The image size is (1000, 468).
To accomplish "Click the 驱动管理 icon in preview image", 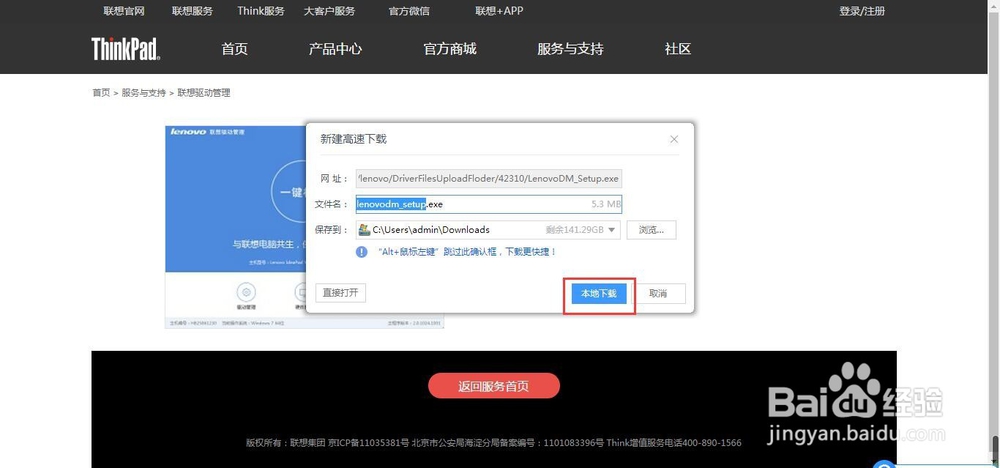I will pyautogui.click(x=246, y=295).
